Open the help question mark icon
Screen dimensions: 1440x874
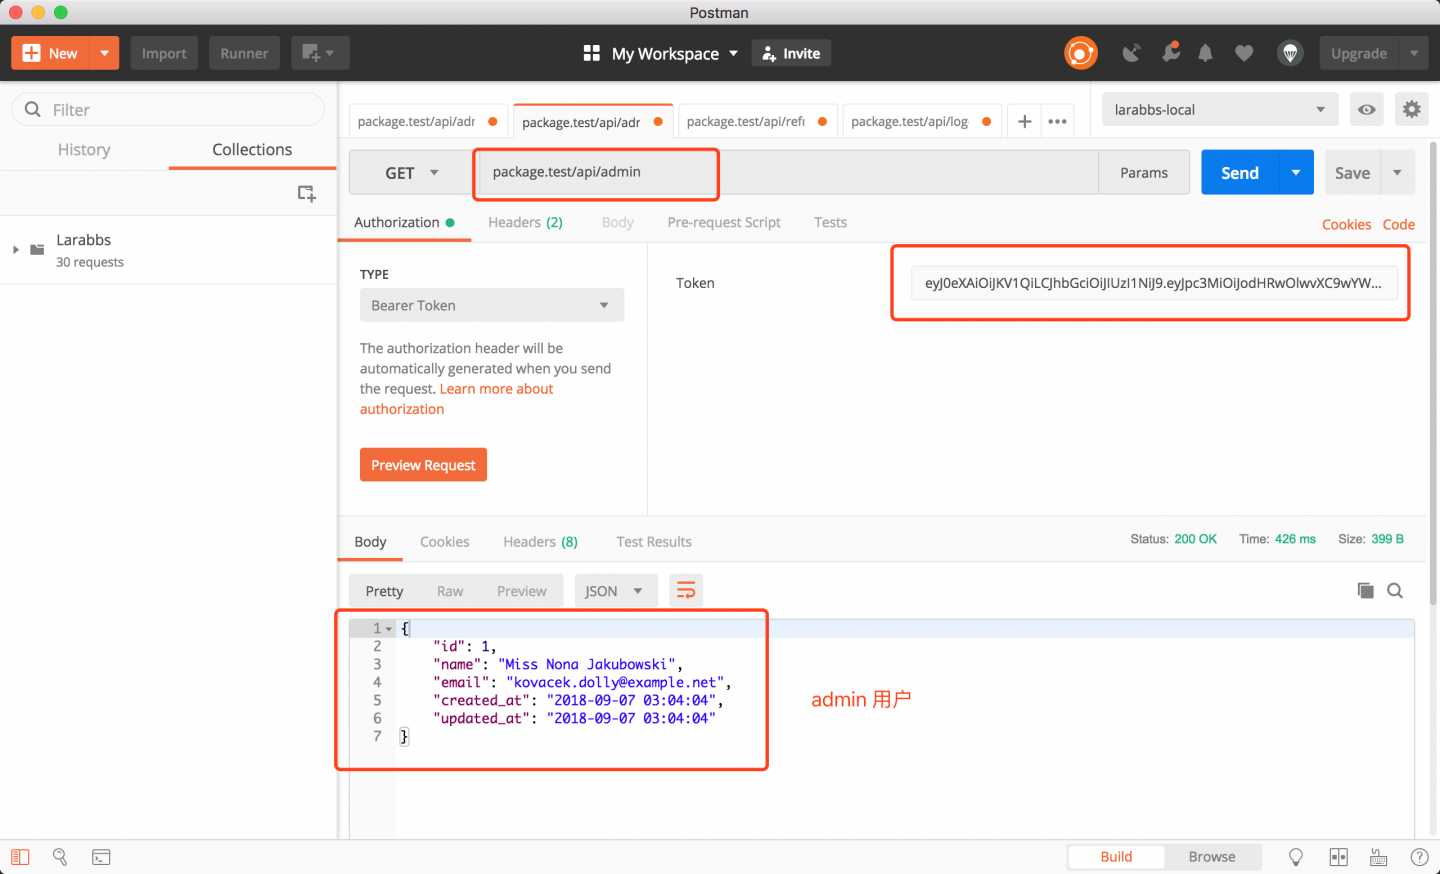(x=1419, y=857)
